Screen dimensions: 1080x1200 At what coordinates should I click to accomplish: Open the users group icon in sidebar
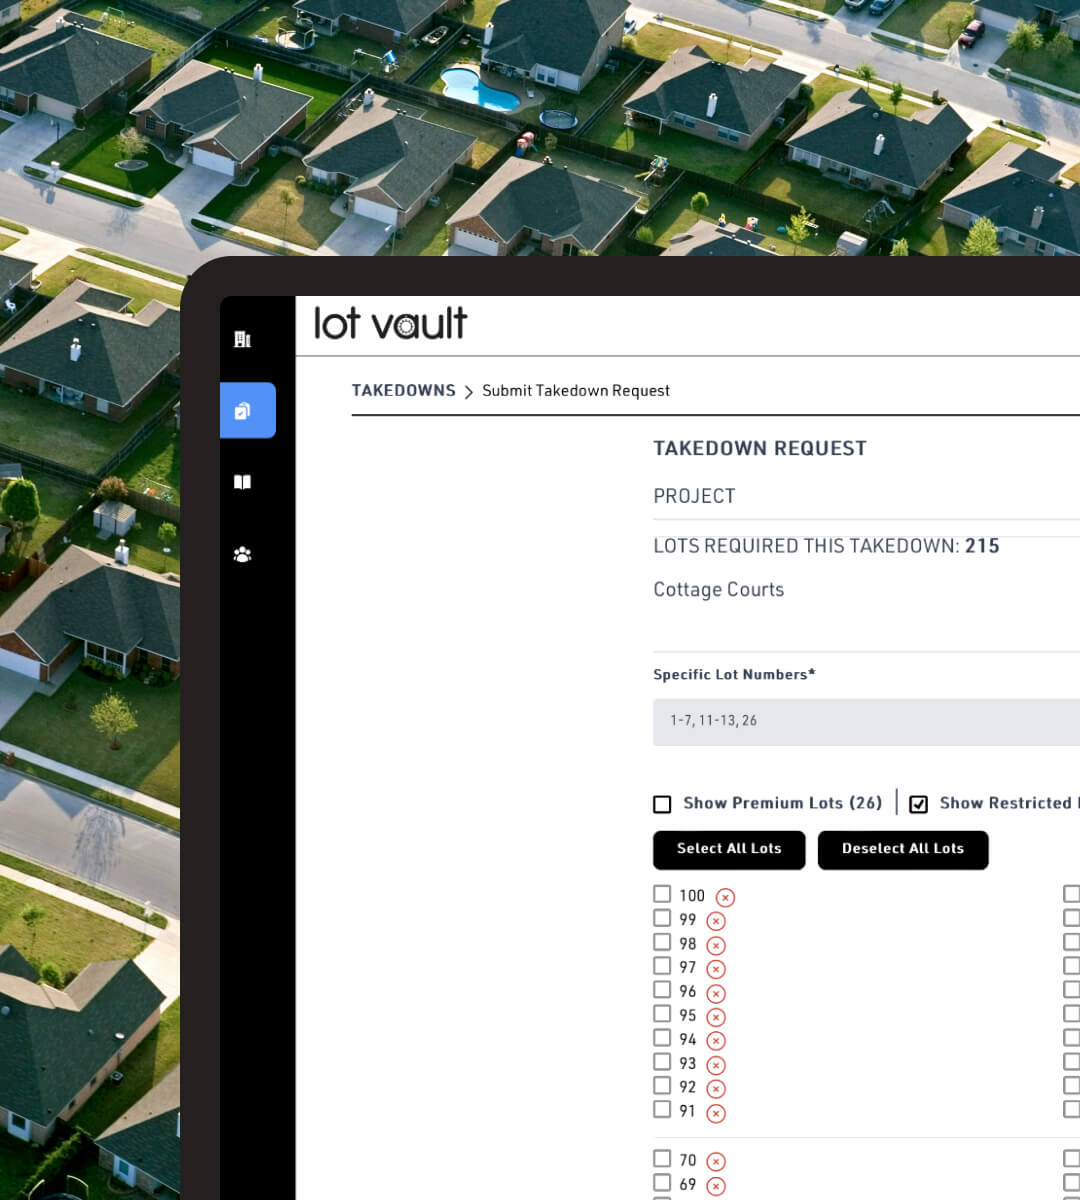[x=242, y=554]
